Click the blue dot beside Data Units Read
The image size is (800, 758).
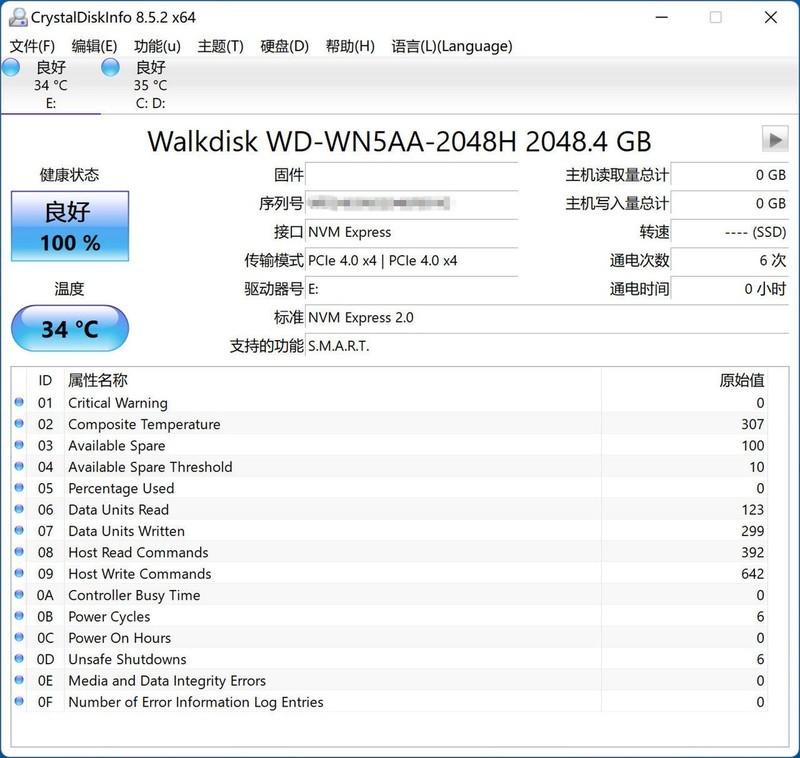point(17,510)
